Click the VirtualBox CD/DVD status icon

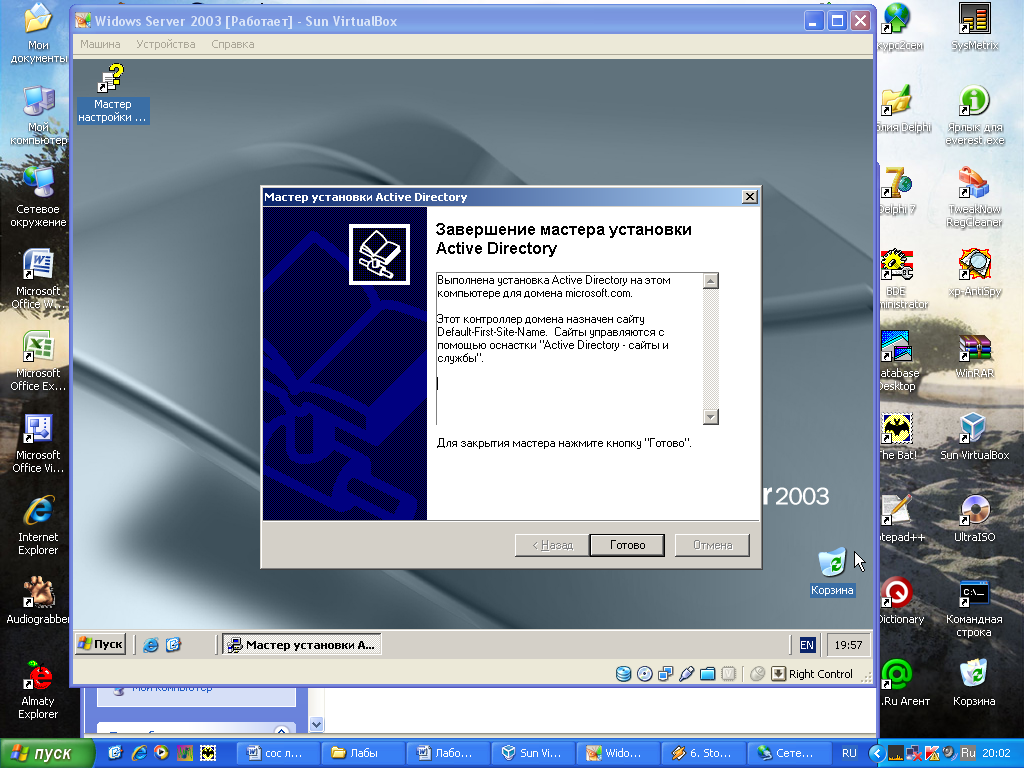(x=645, y=674)
